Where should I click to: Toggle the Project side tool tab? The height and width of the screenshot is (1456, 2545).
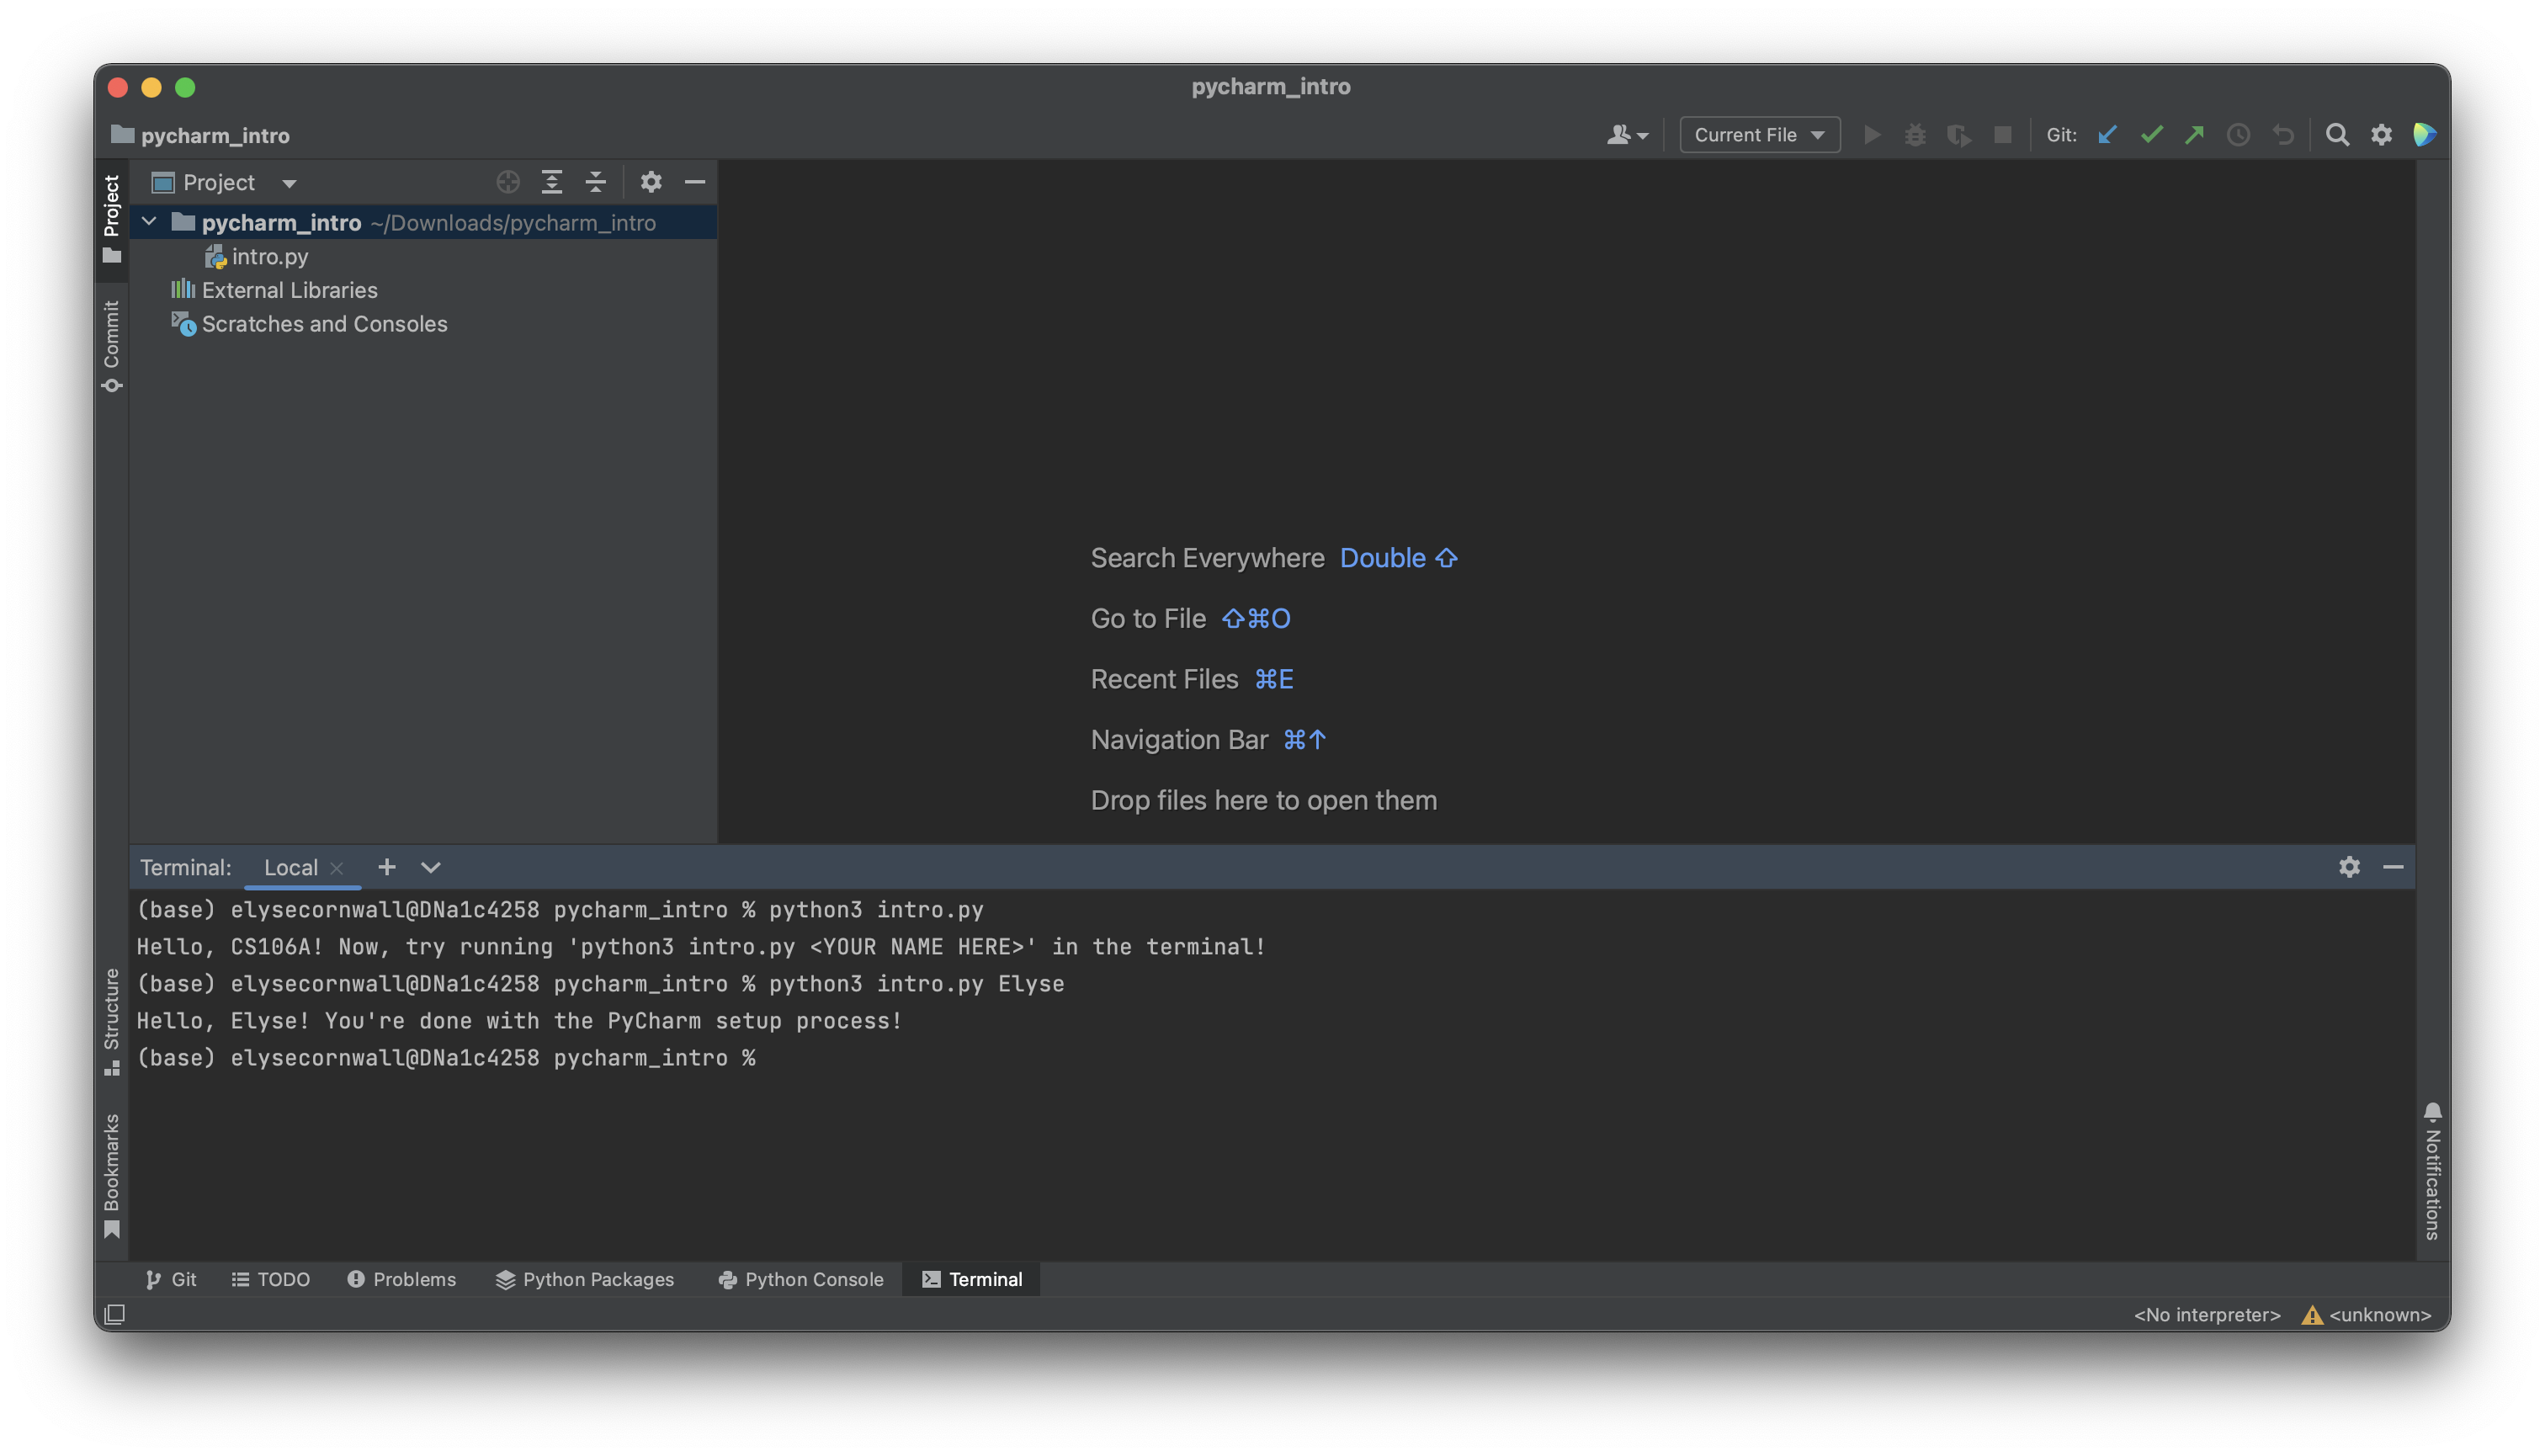click(x=111, y=218)
